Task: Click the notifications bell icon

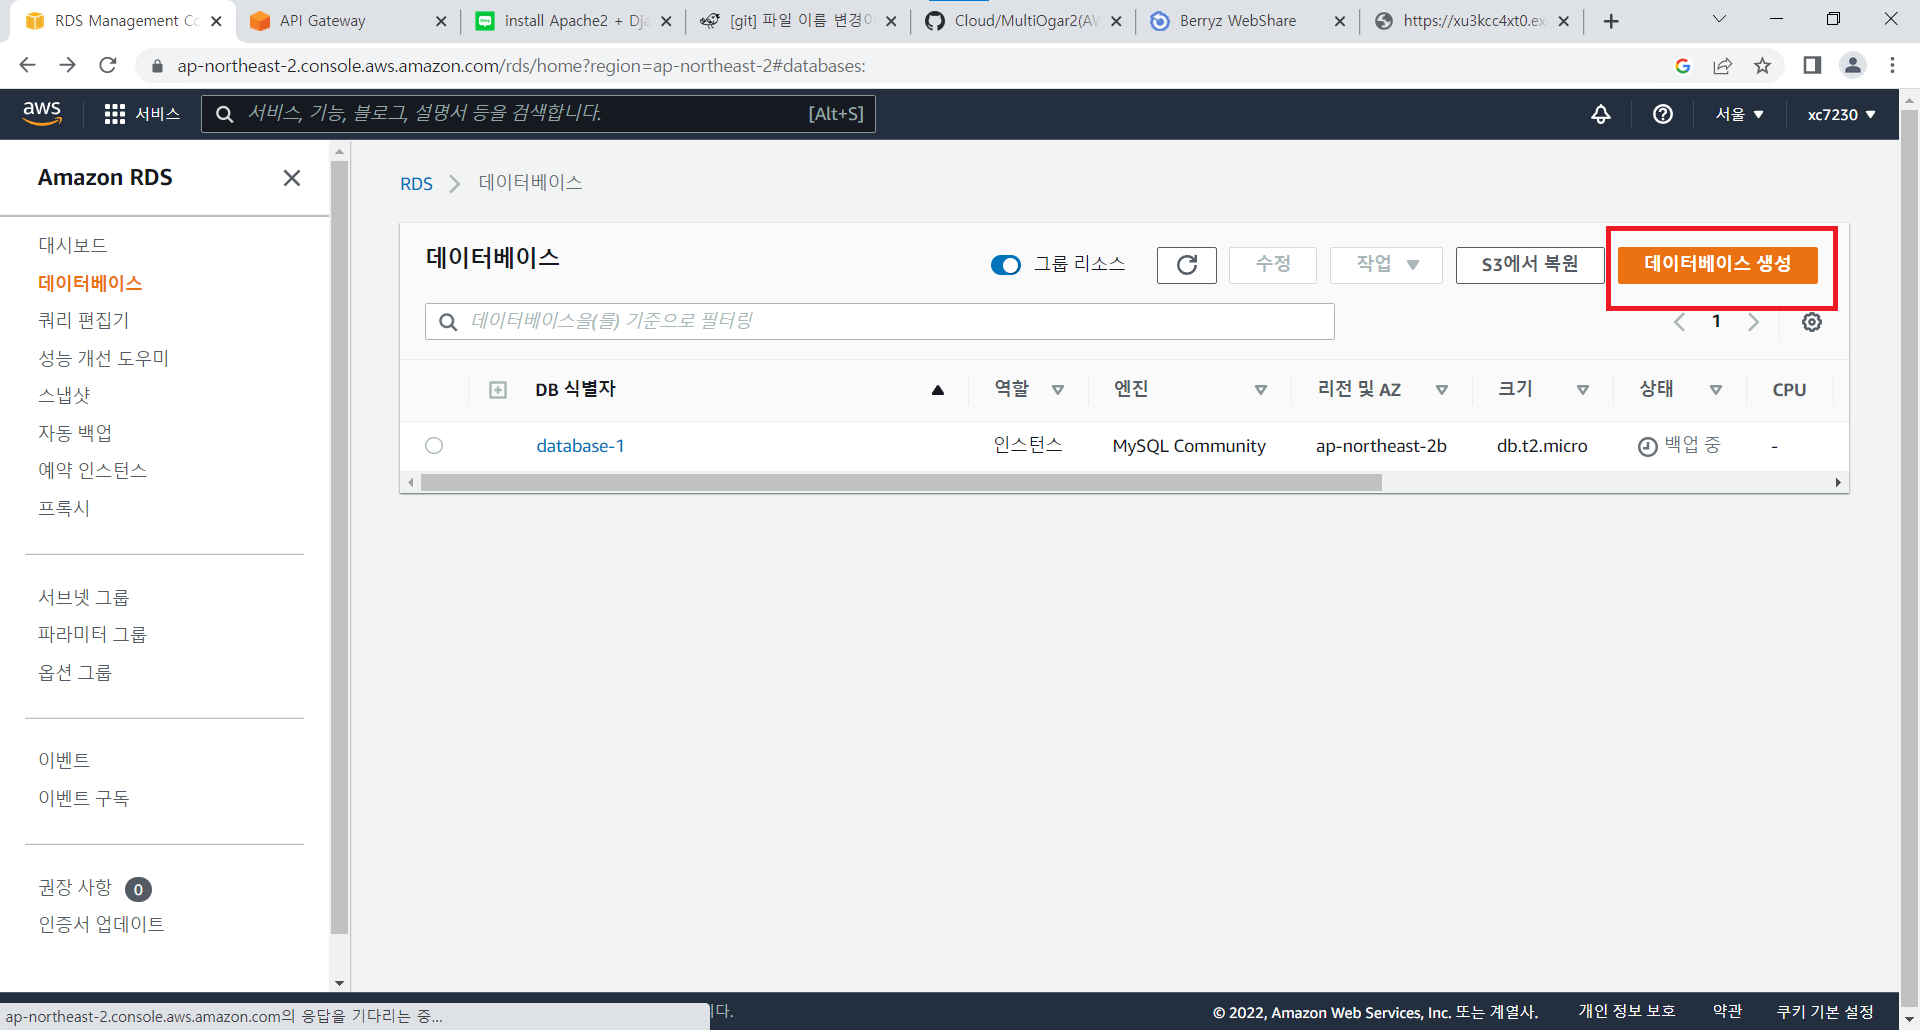Action: tap(1601, 114)
